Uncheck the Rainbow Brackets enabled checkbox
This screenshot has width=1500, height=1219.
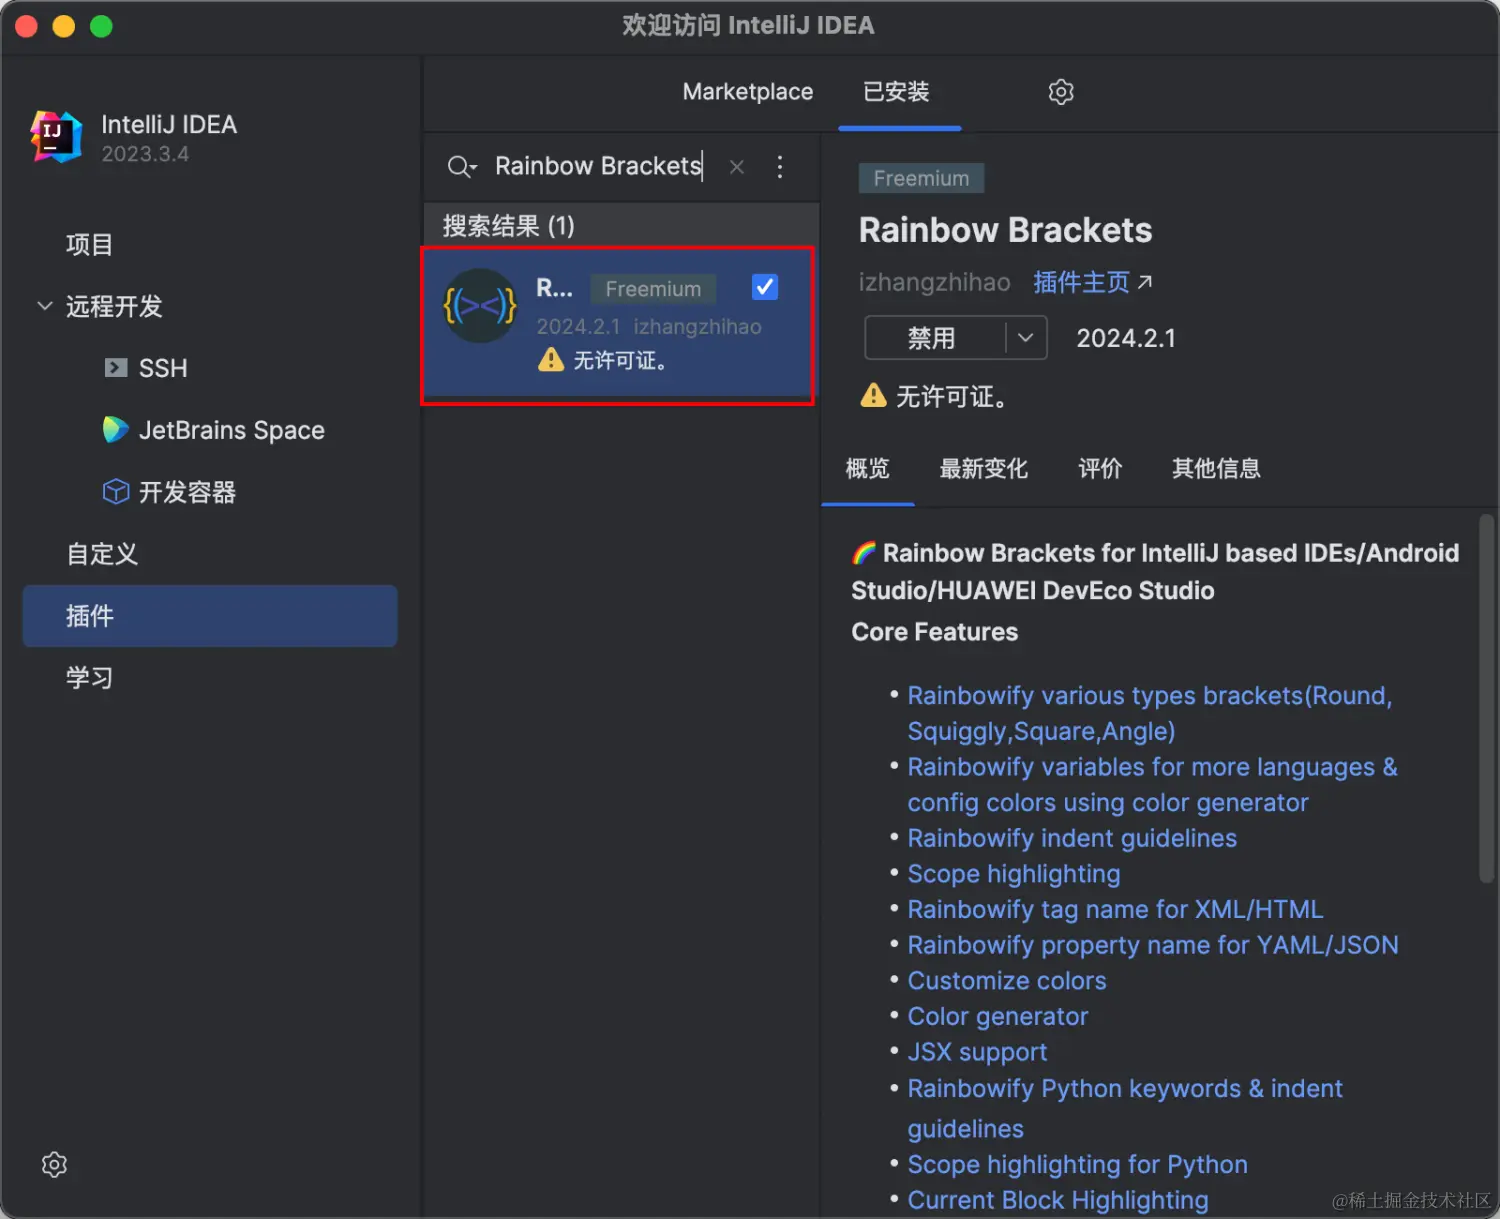coord(765,287)
